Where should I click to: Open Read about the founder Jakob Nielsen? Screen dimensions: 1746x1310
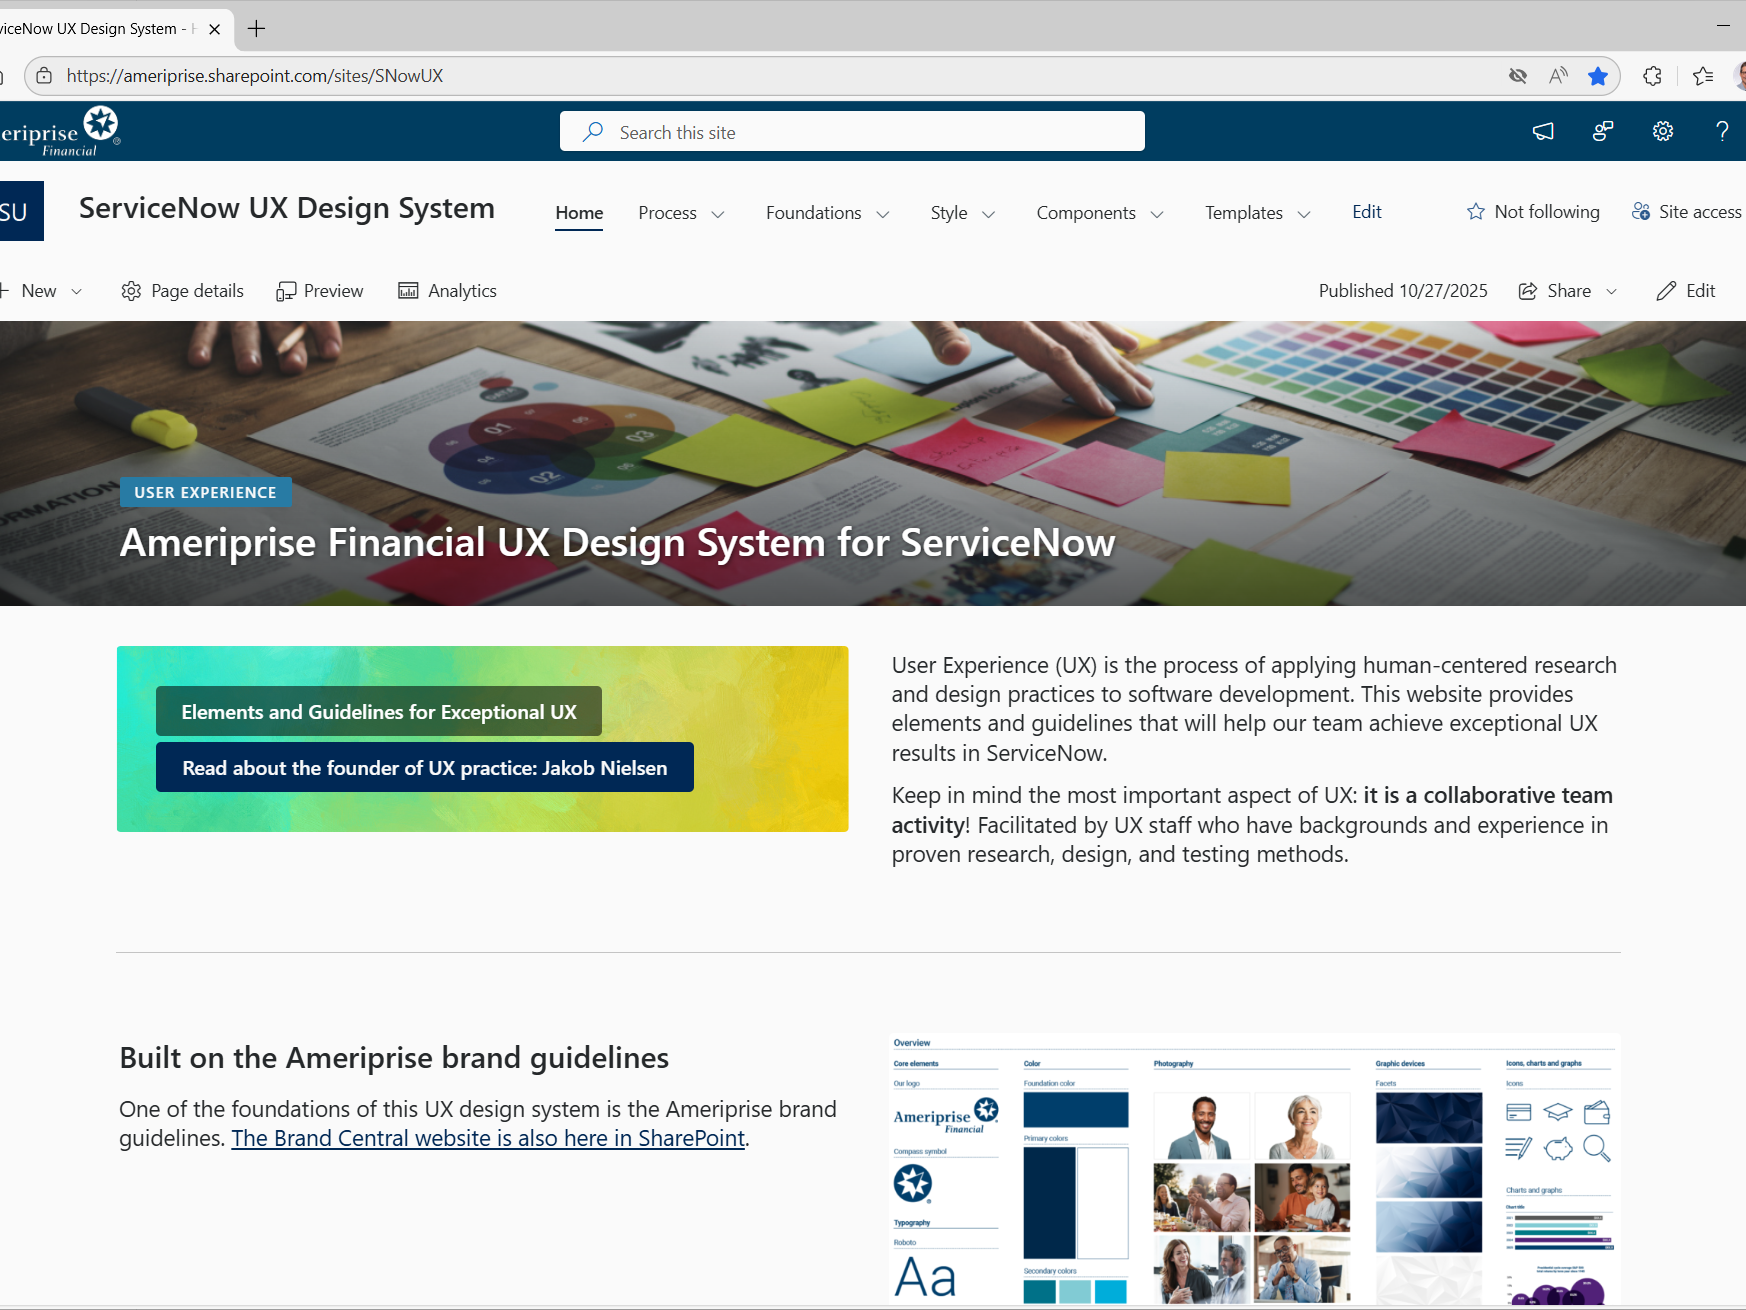click(x=425, y=767)
